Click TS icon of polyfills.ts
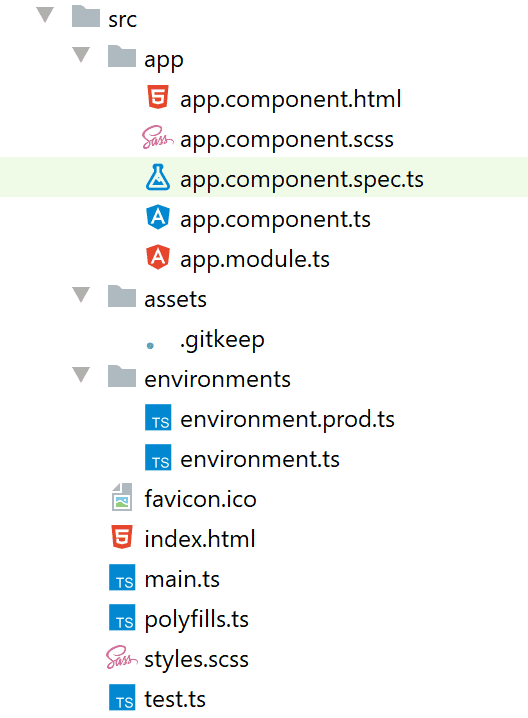 click(122, 617)
